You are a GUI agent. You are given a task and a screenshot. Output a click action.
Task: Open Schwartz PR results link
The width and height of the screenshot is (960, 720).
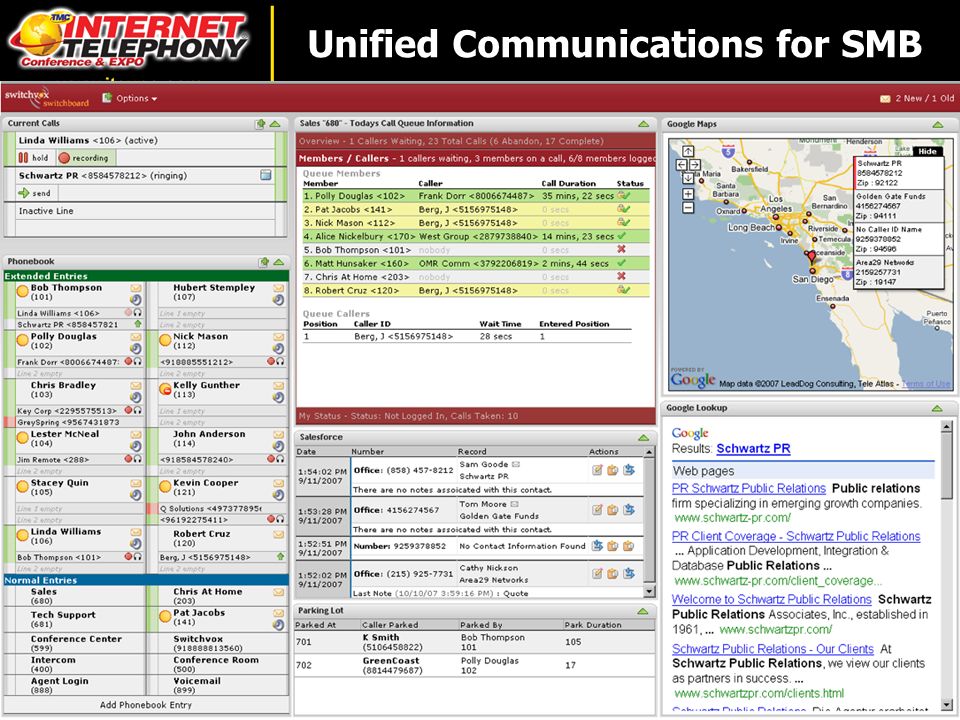coord(753,449)
